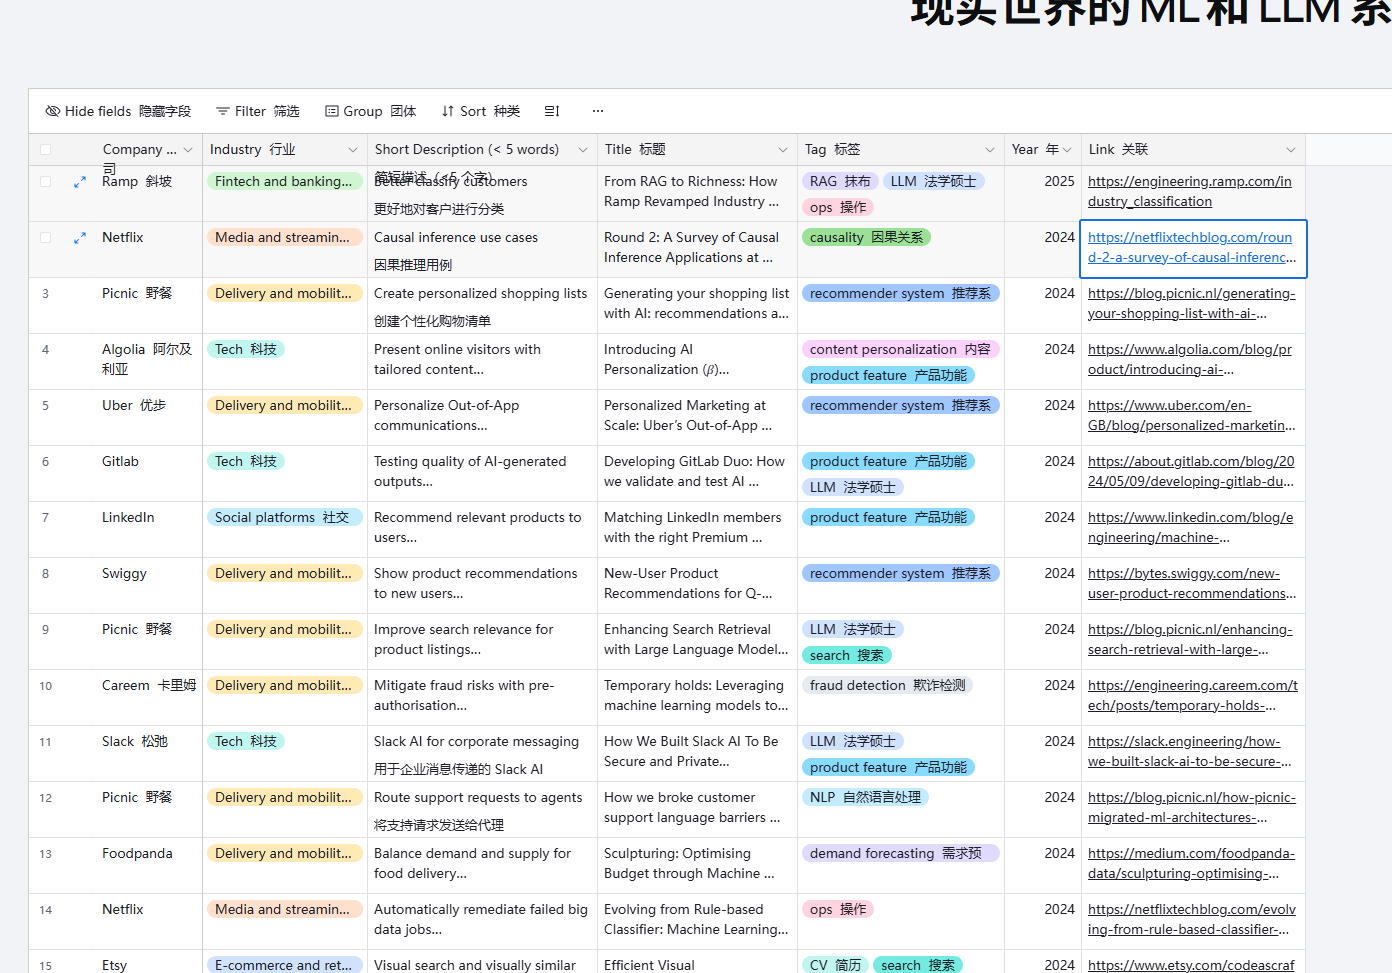
Task: Select the 'Sculpturing: Optimising Budget' title cell
Action: (697, 866)
